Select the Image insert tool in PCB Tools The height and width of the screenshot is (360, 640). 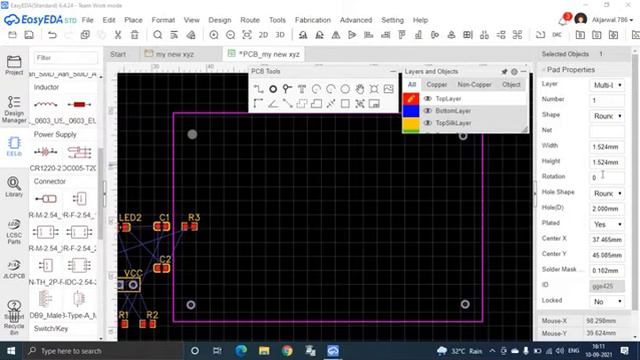[x=389, y=89]
